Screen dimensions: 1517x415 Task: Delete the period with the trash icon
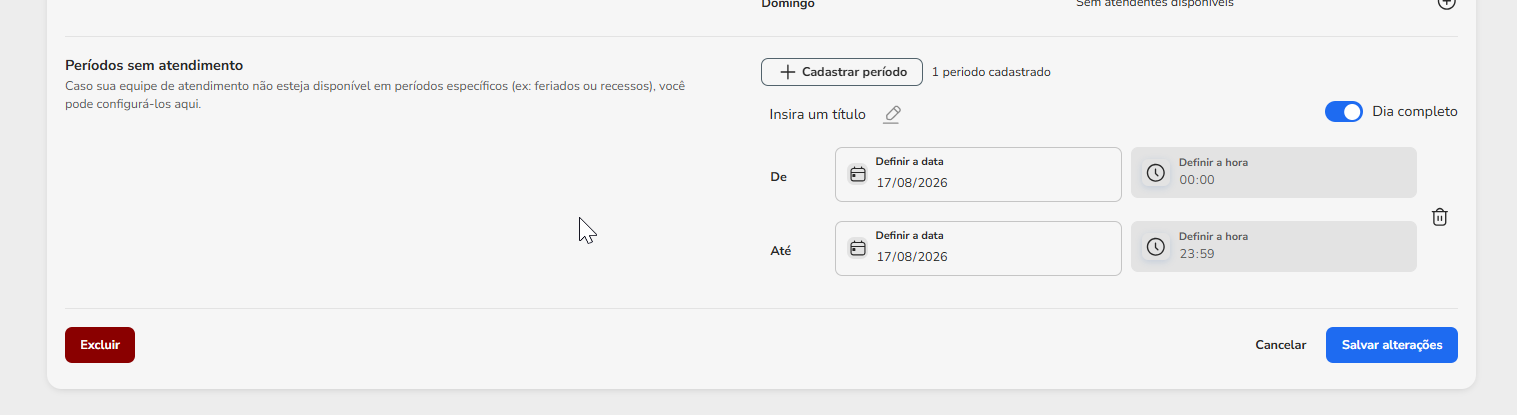click(1439, 216)
